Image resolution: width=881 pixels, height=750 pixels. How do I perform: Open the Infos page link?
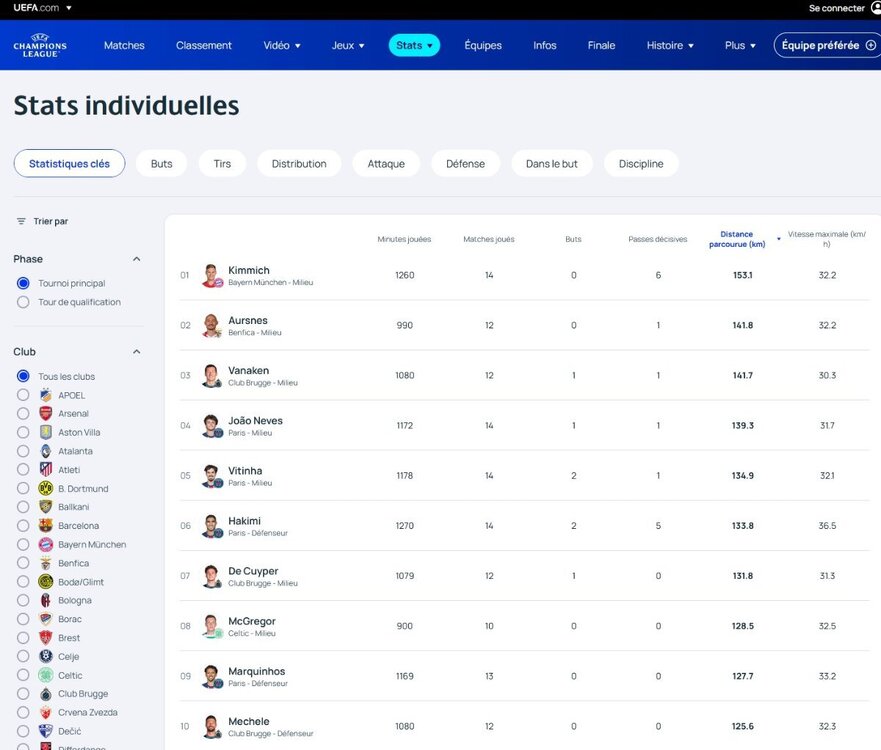click(544, 46)
